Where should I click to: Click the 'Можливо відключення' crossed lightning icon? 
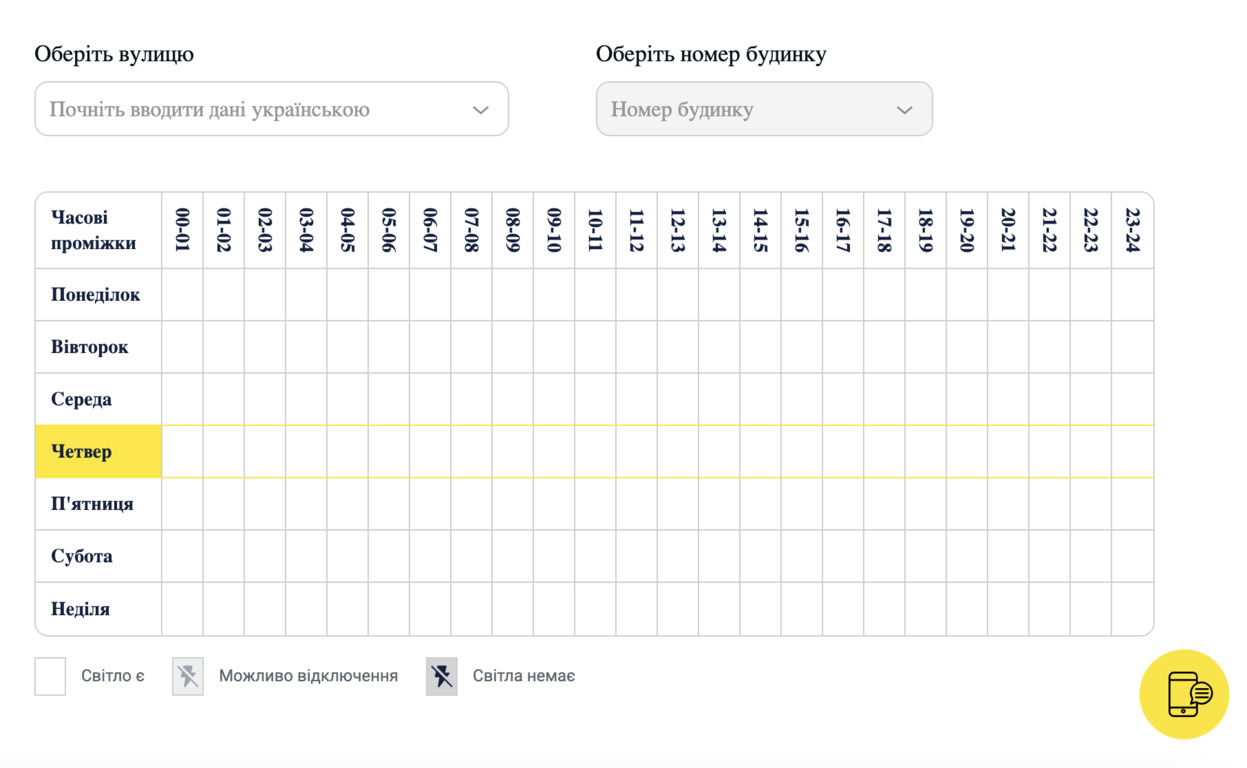click(x=188, y=677)
